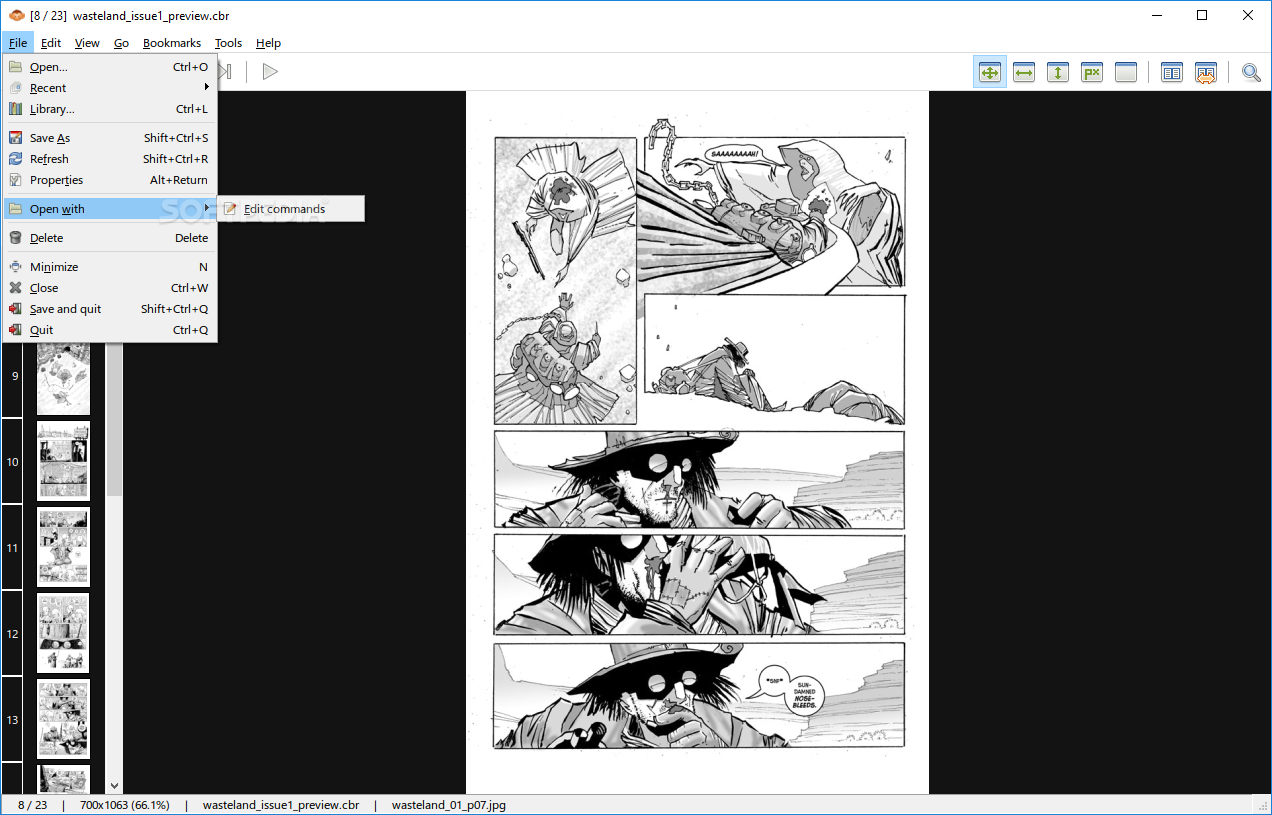Select fit width mode icon

coord(1024,72)
